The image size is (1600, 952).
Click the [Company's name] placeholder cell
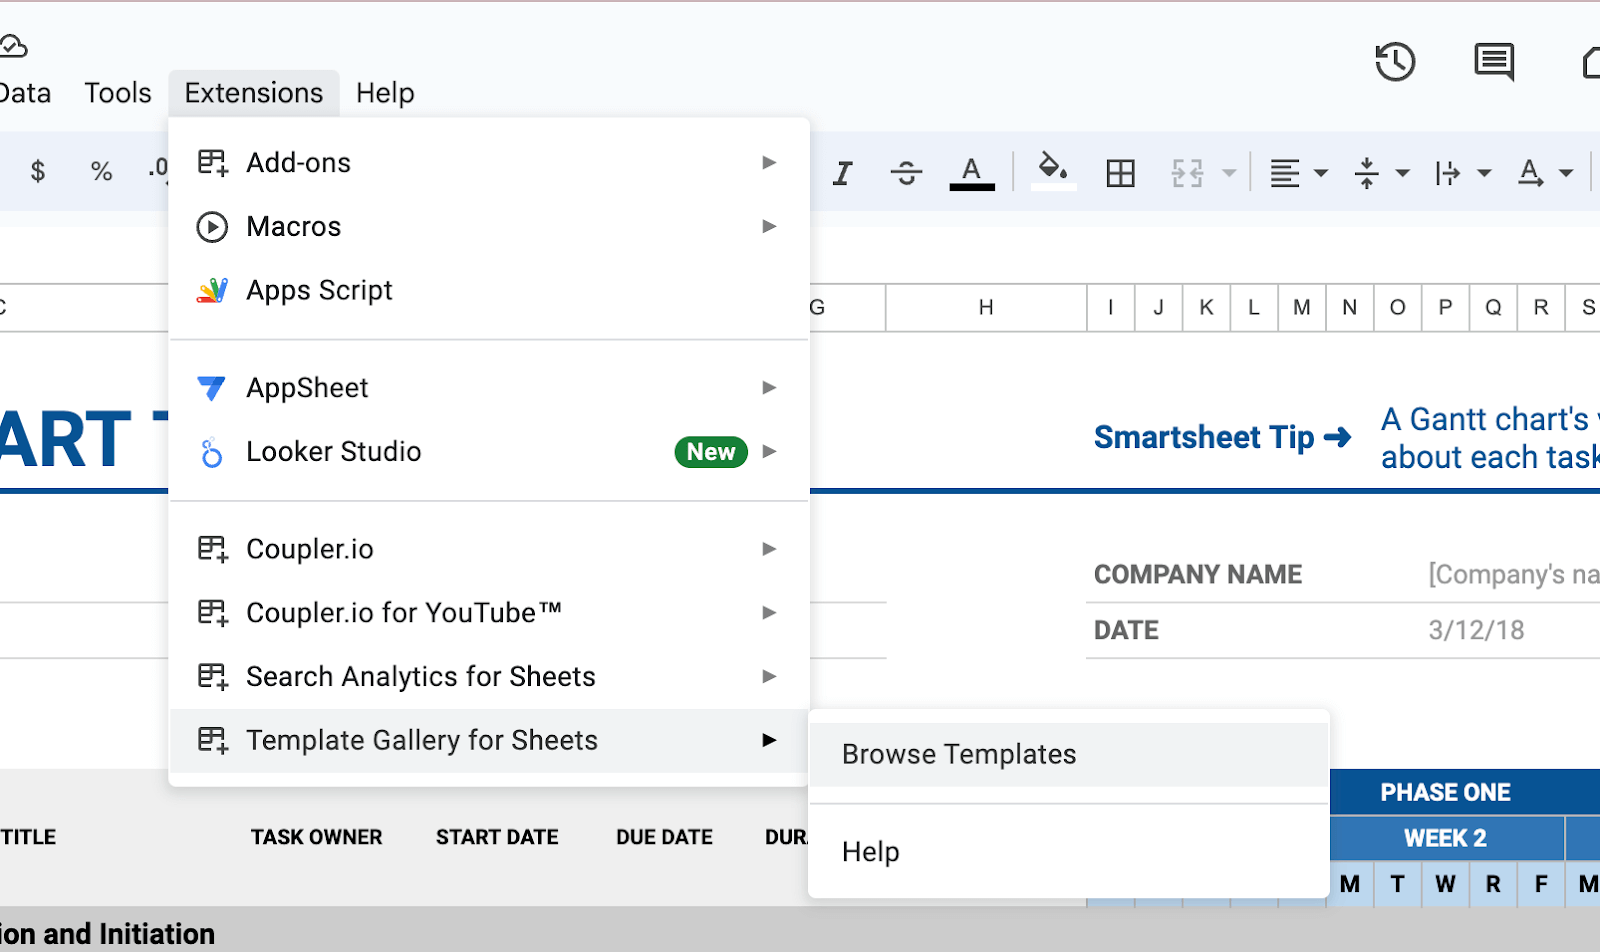click(1514, 574)
